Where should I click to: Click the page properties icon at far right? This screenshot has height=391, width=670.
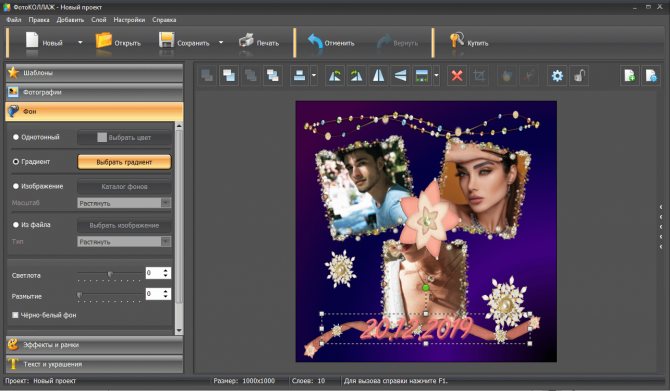[651, 76]
